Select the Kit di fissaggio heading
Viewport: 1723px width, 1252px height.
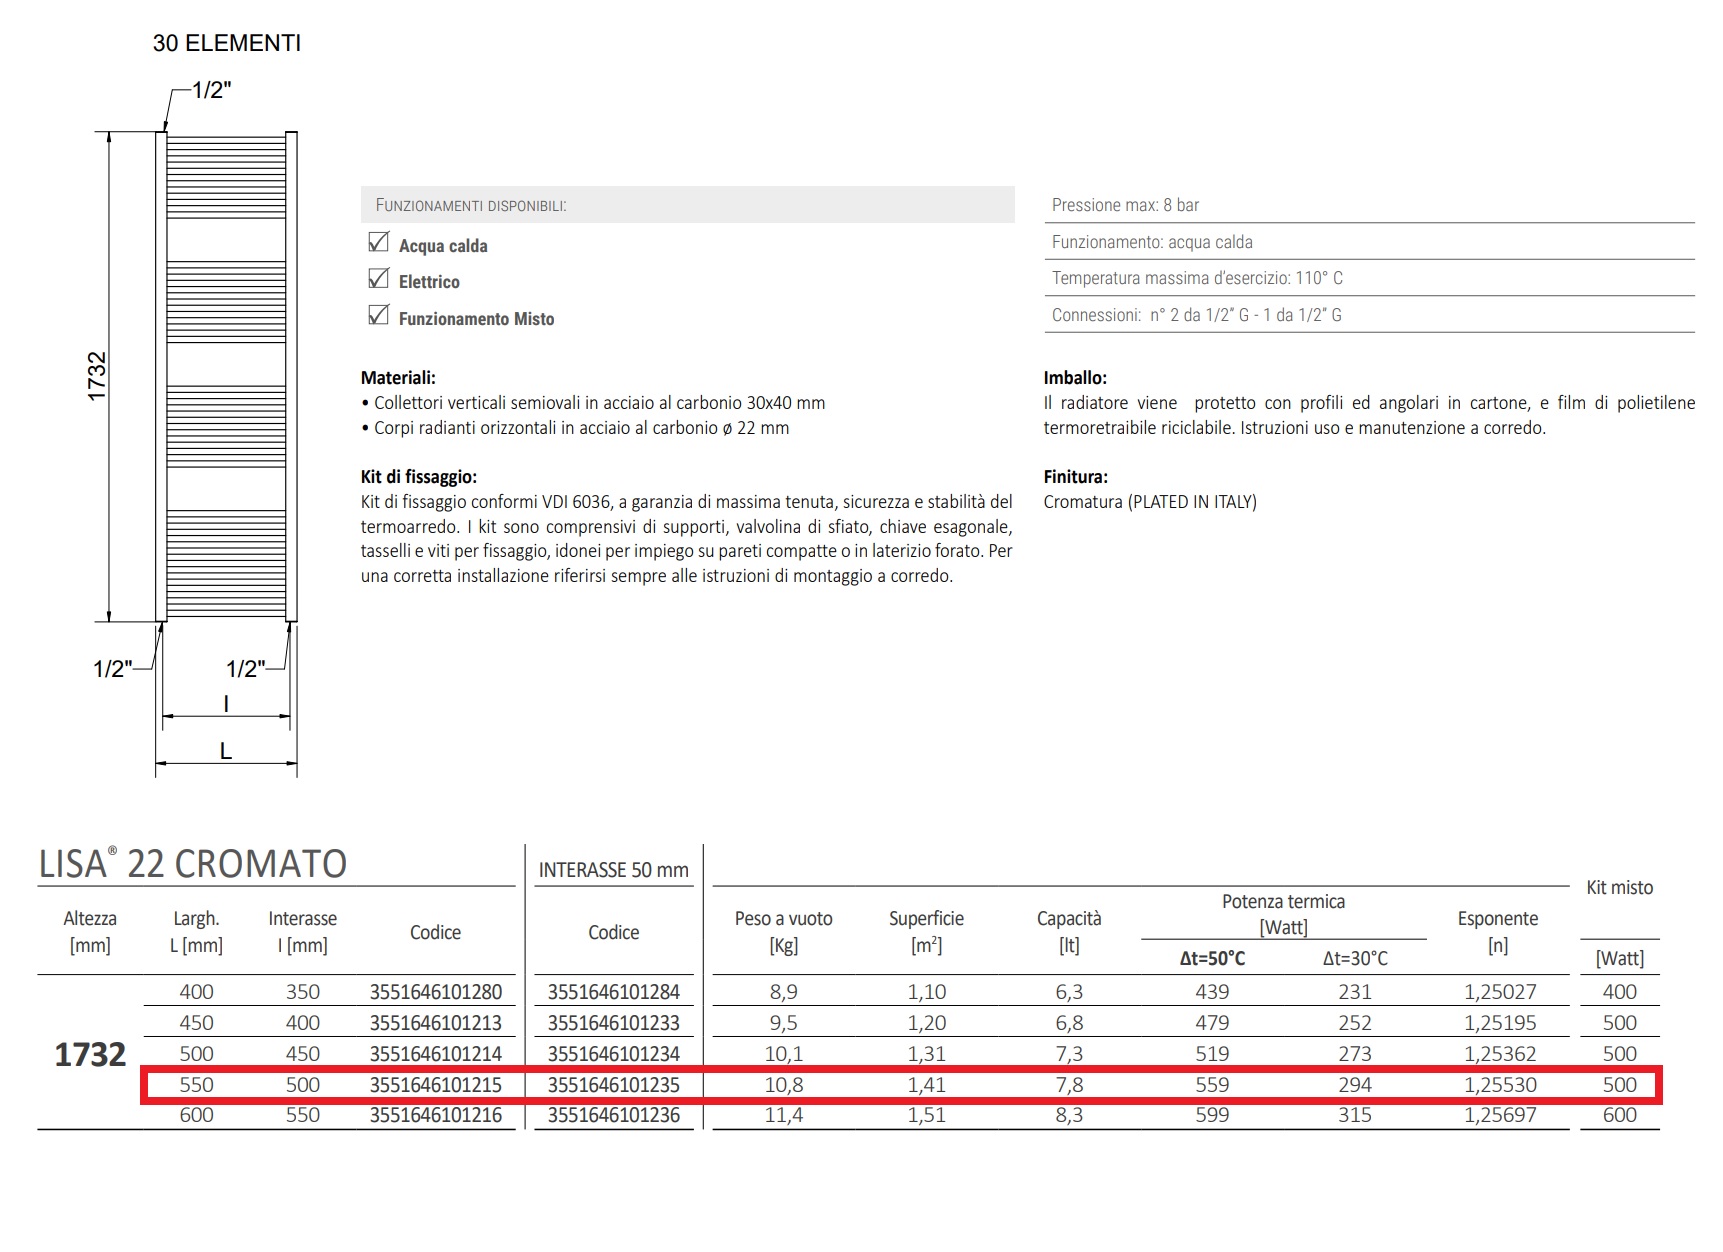418,477
